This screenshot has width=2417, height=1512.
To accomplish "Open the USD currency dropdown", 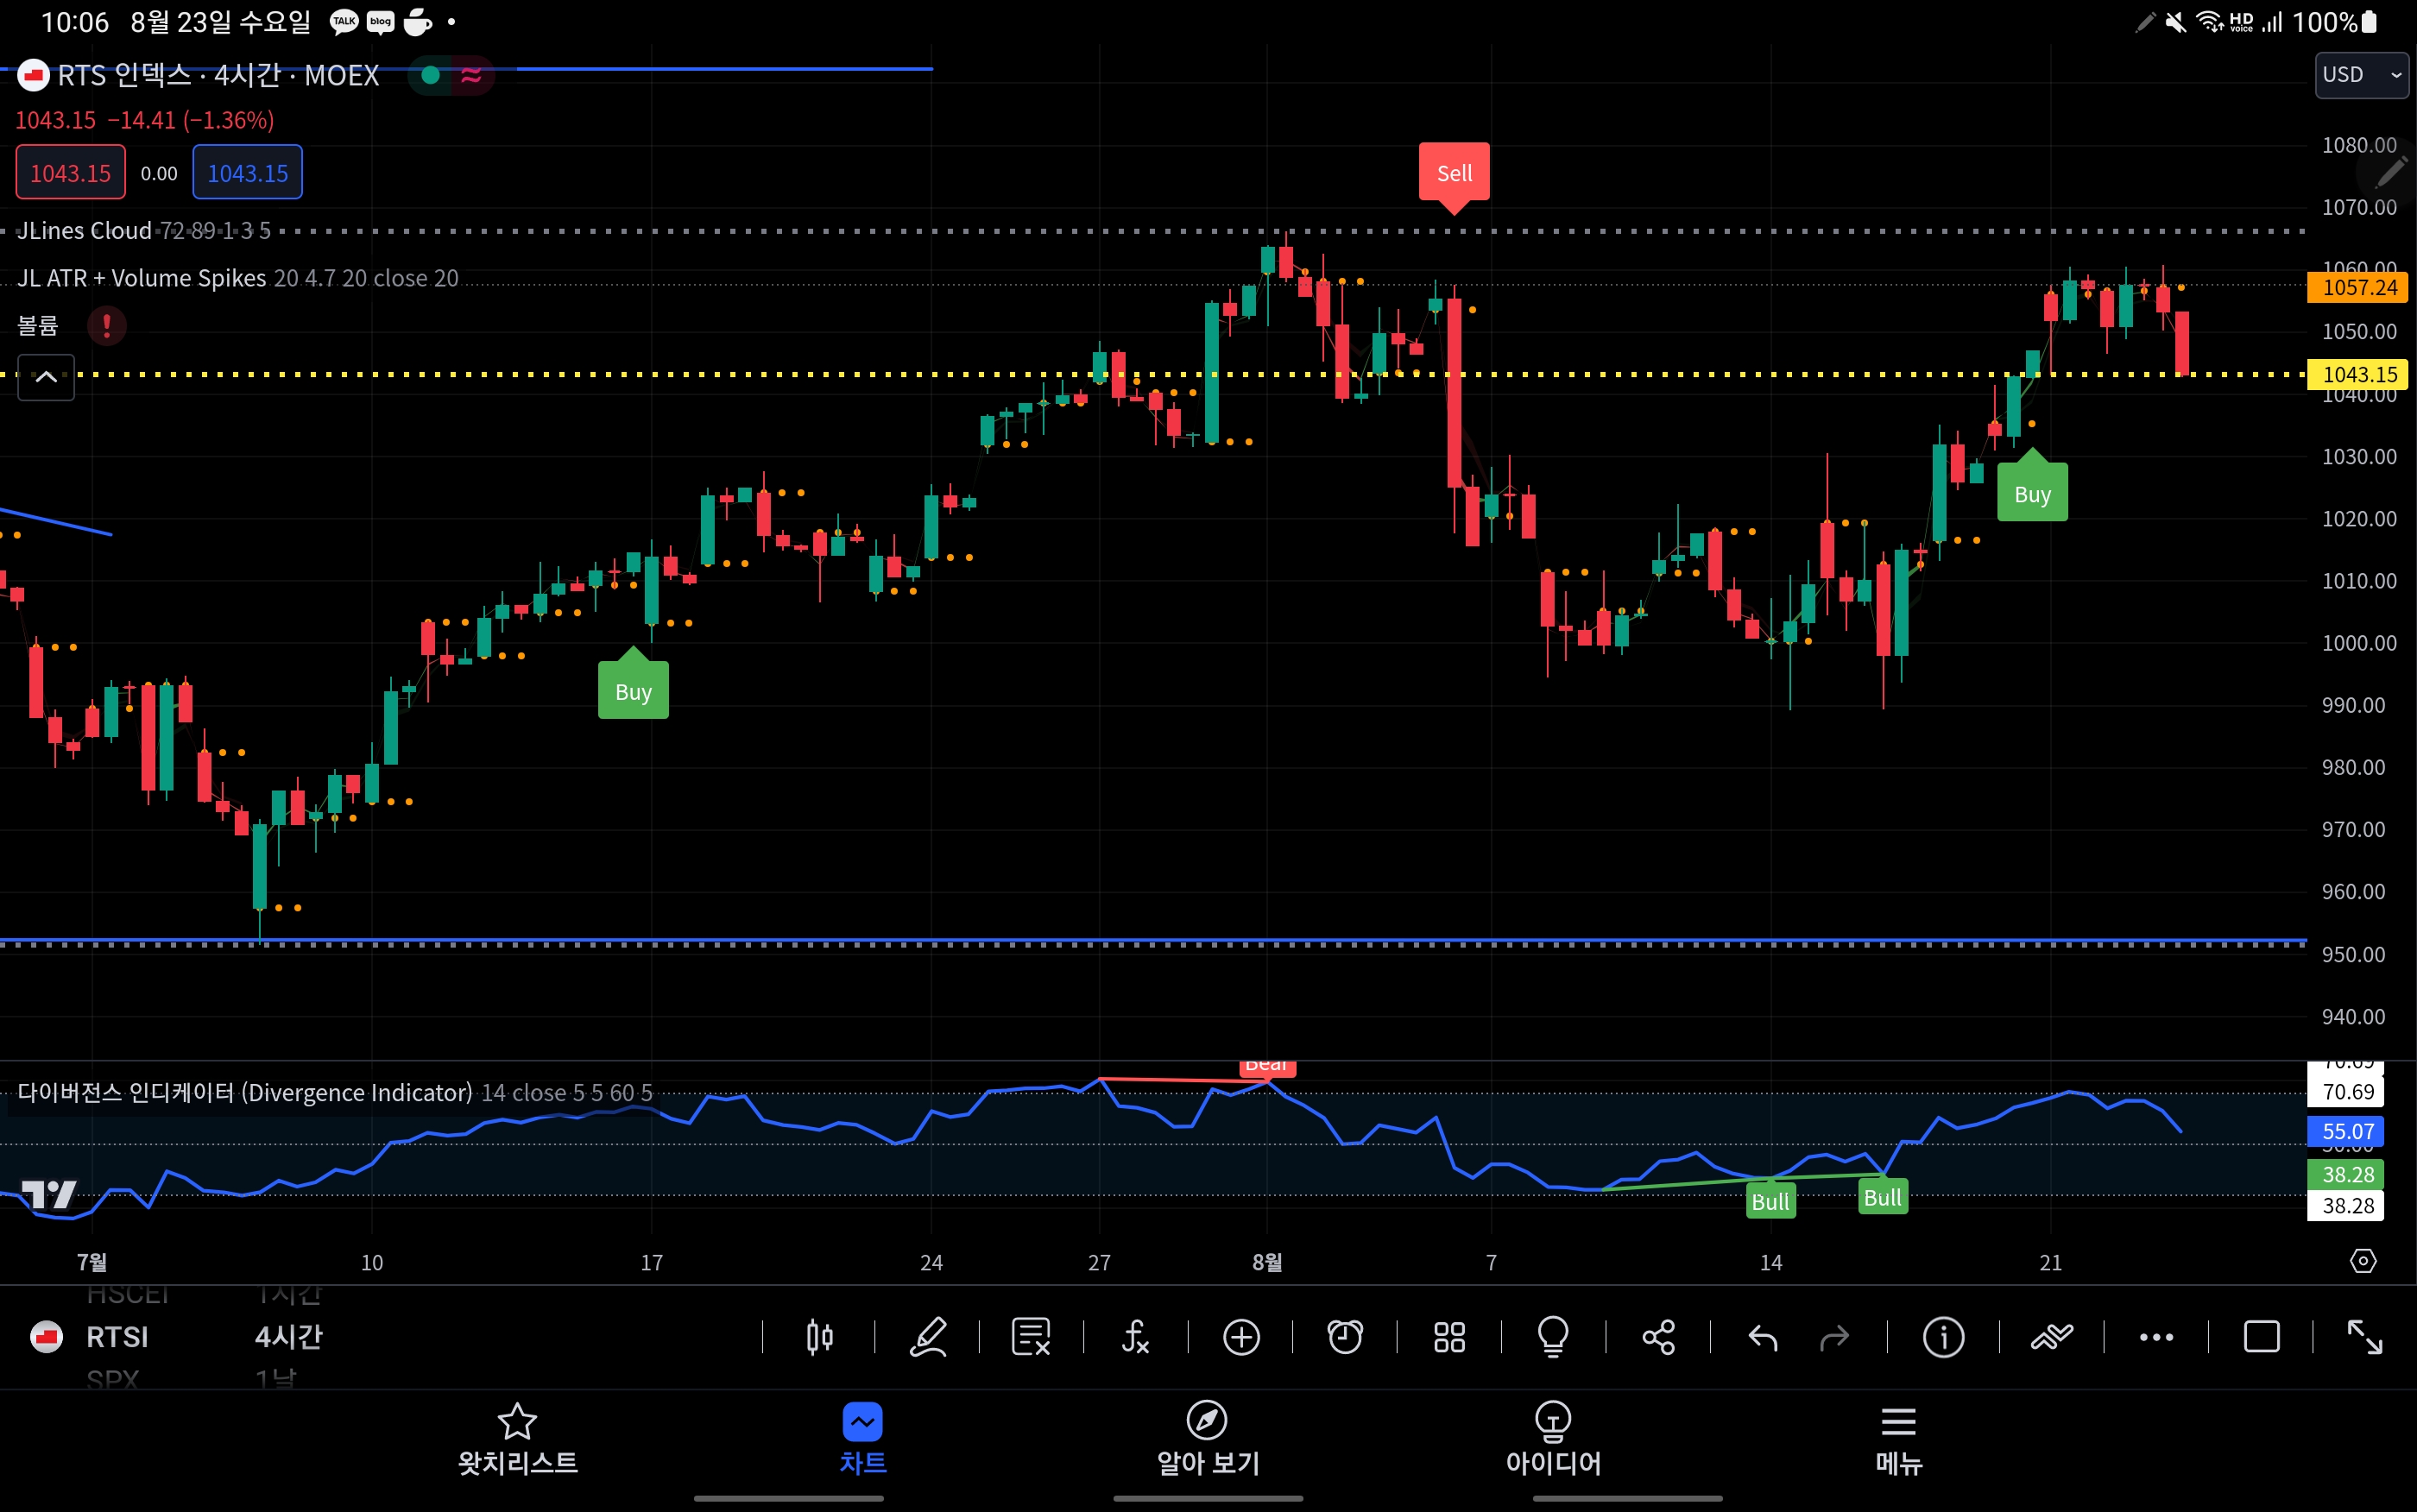I will pos(2362,75).
